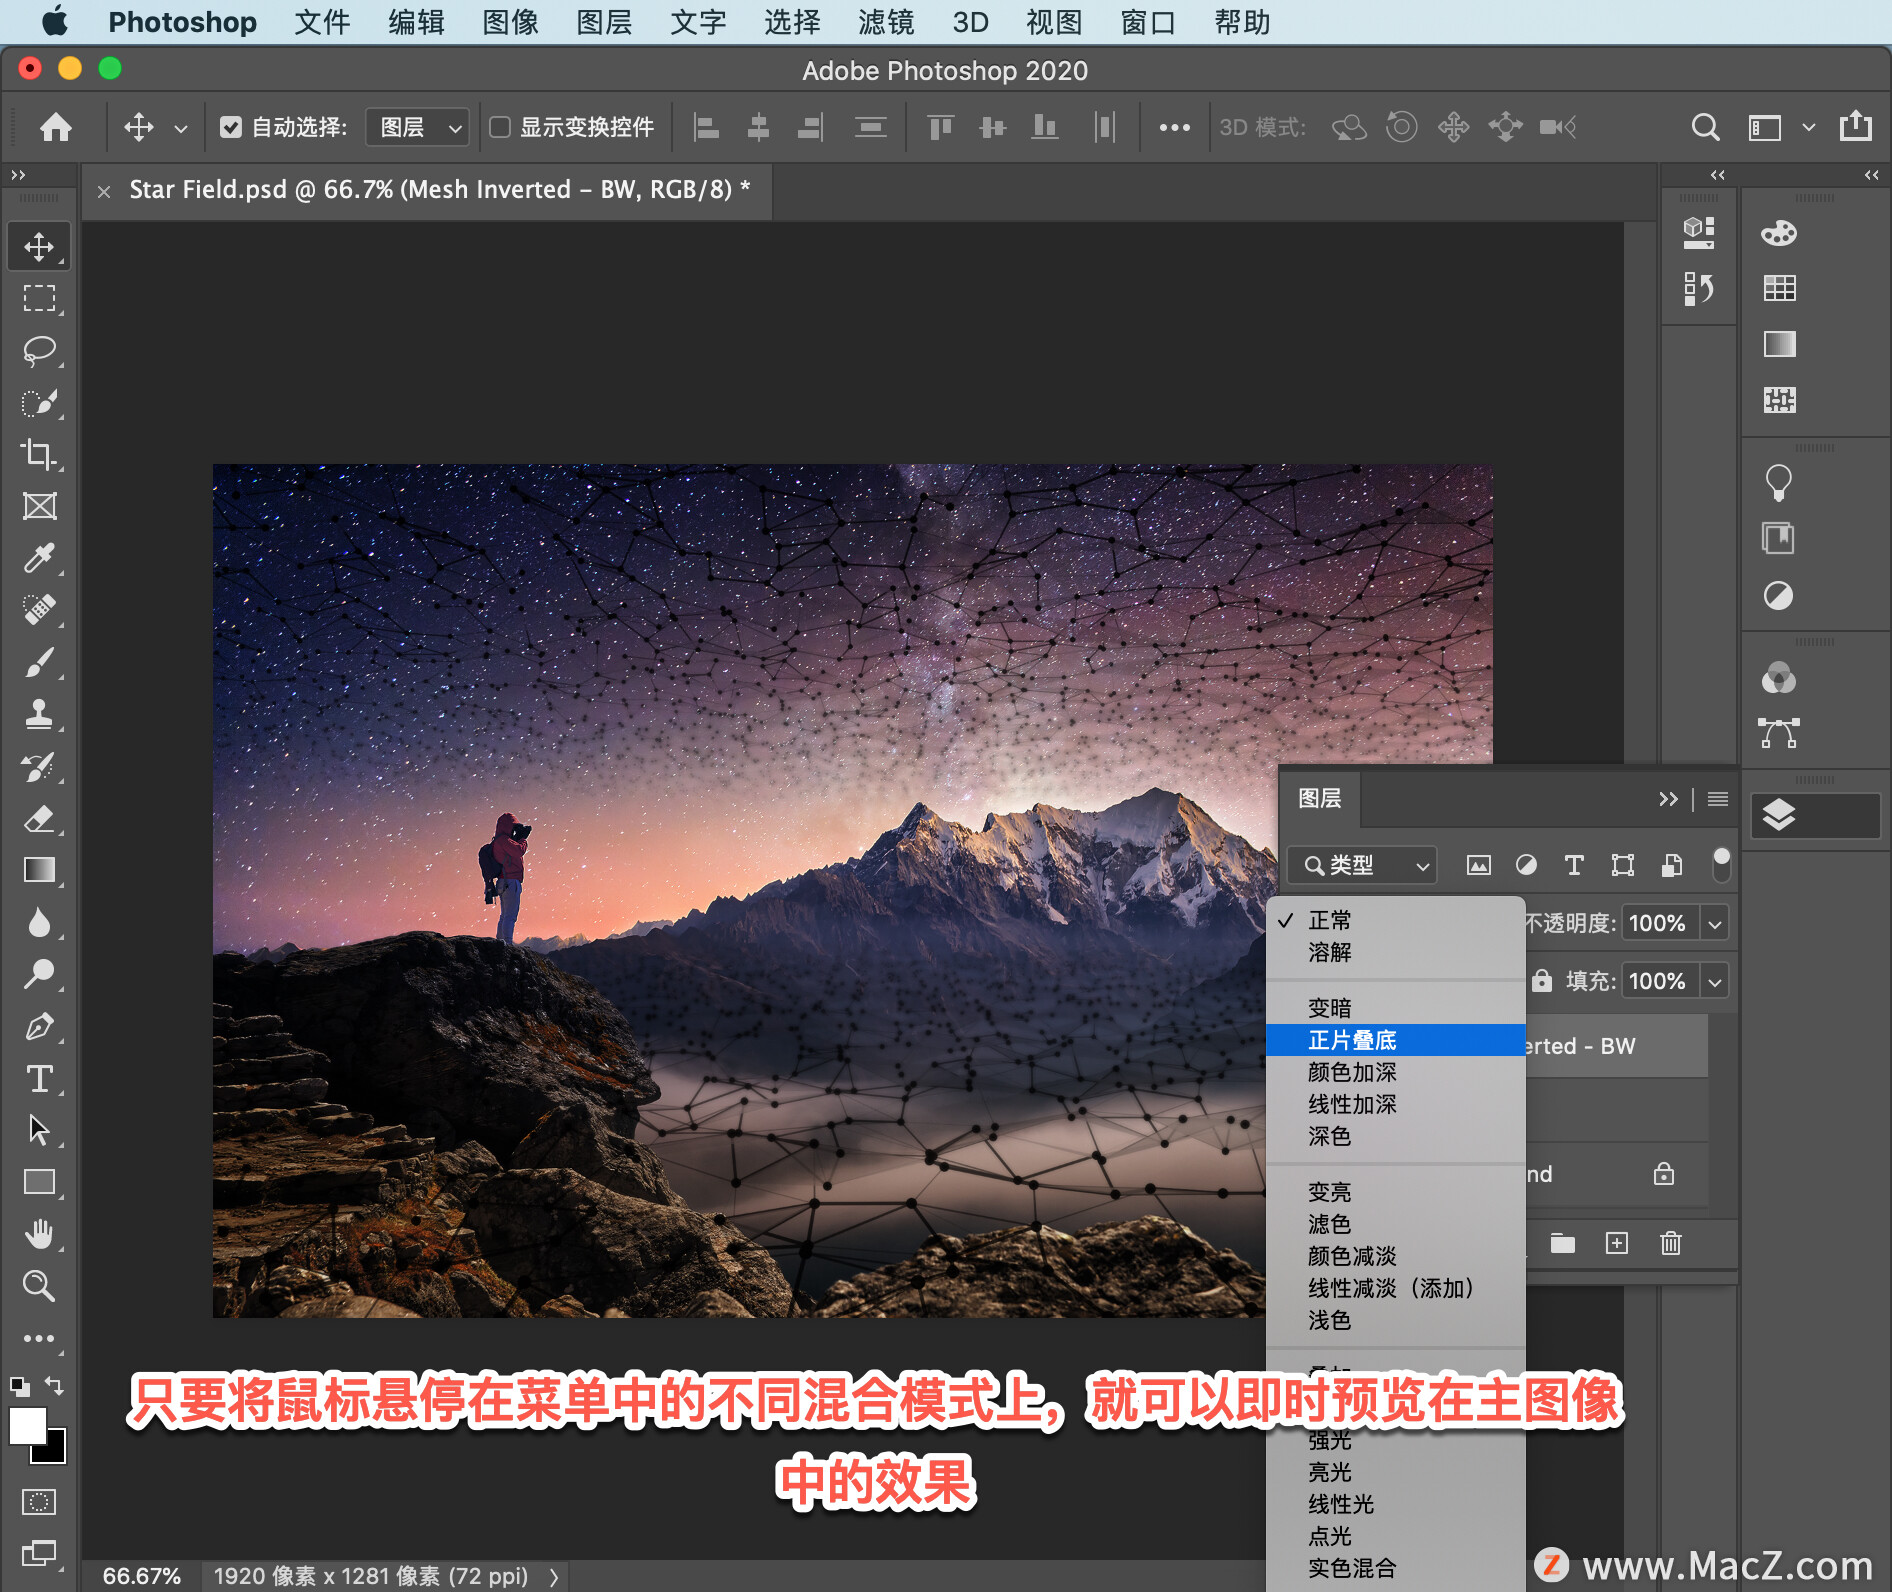Select the Eraser tool
The height and width of the screenshot is (1592, 1892).
click(39, 818)
